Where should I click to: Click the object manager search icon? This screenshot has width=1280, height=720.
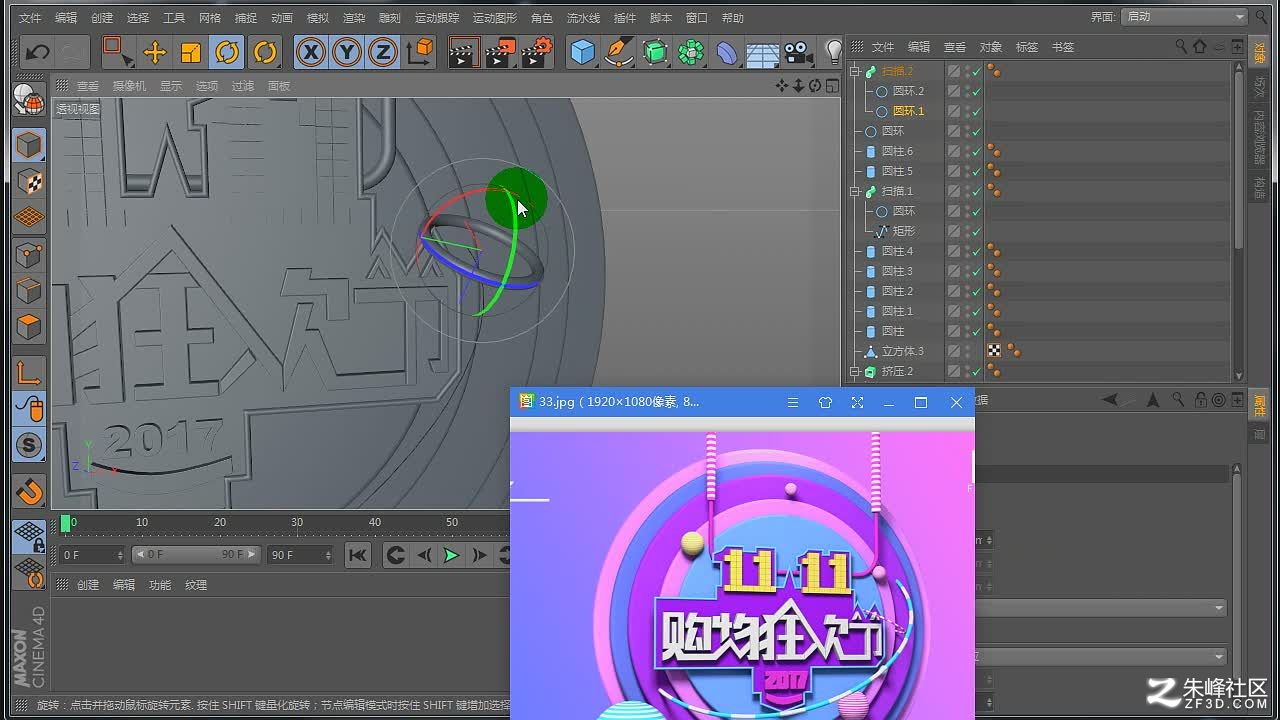(1182, 47)
